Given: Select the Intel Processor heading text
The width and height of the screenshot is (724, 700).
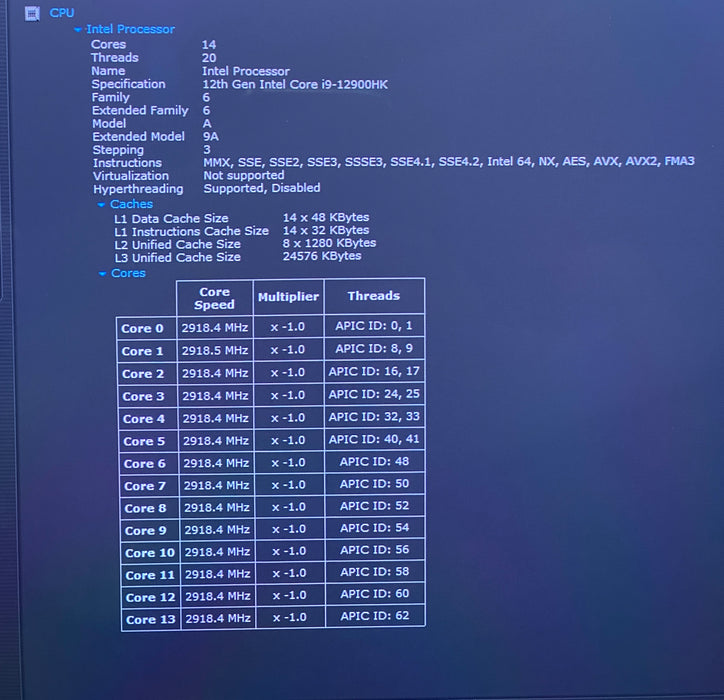Looking at the screenshot, I should click(x=130, y=29).
